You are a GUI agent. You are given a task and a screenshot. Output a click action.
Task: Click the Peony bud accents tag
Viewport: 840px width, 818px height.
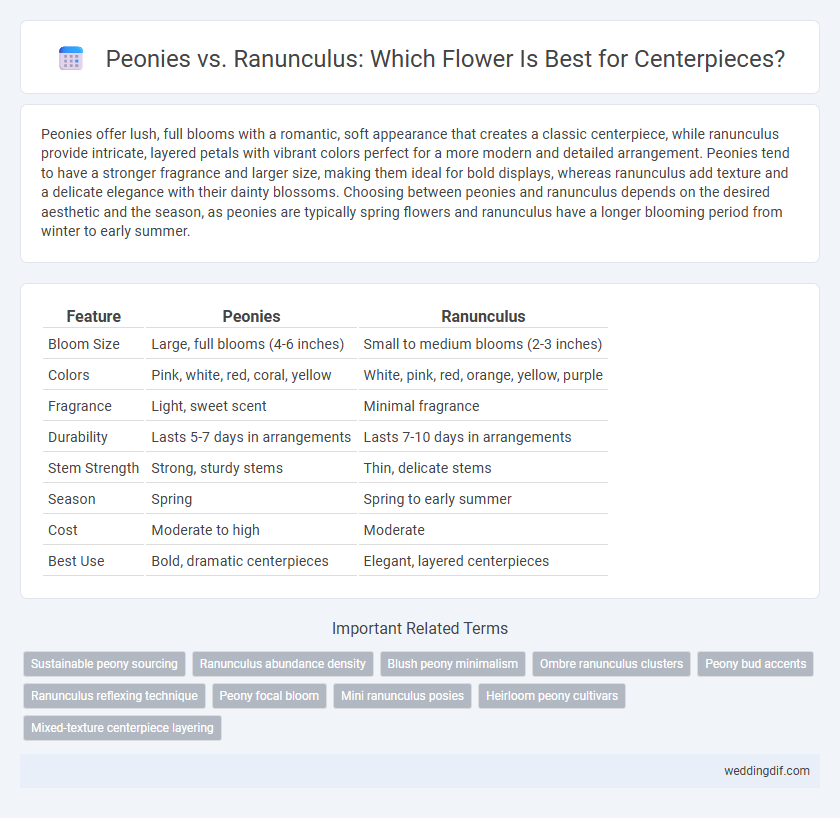point(755,664)
